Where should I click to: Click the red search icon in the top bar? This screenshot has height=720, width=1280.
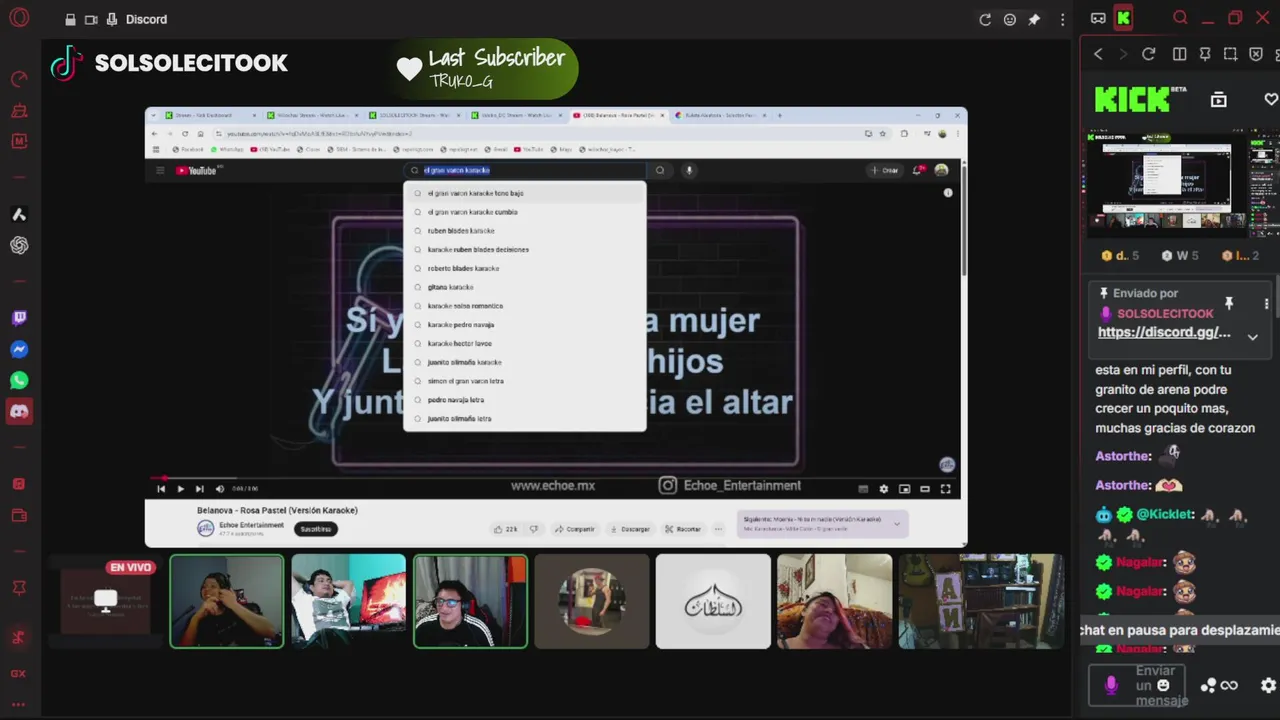pos(1180,18)
